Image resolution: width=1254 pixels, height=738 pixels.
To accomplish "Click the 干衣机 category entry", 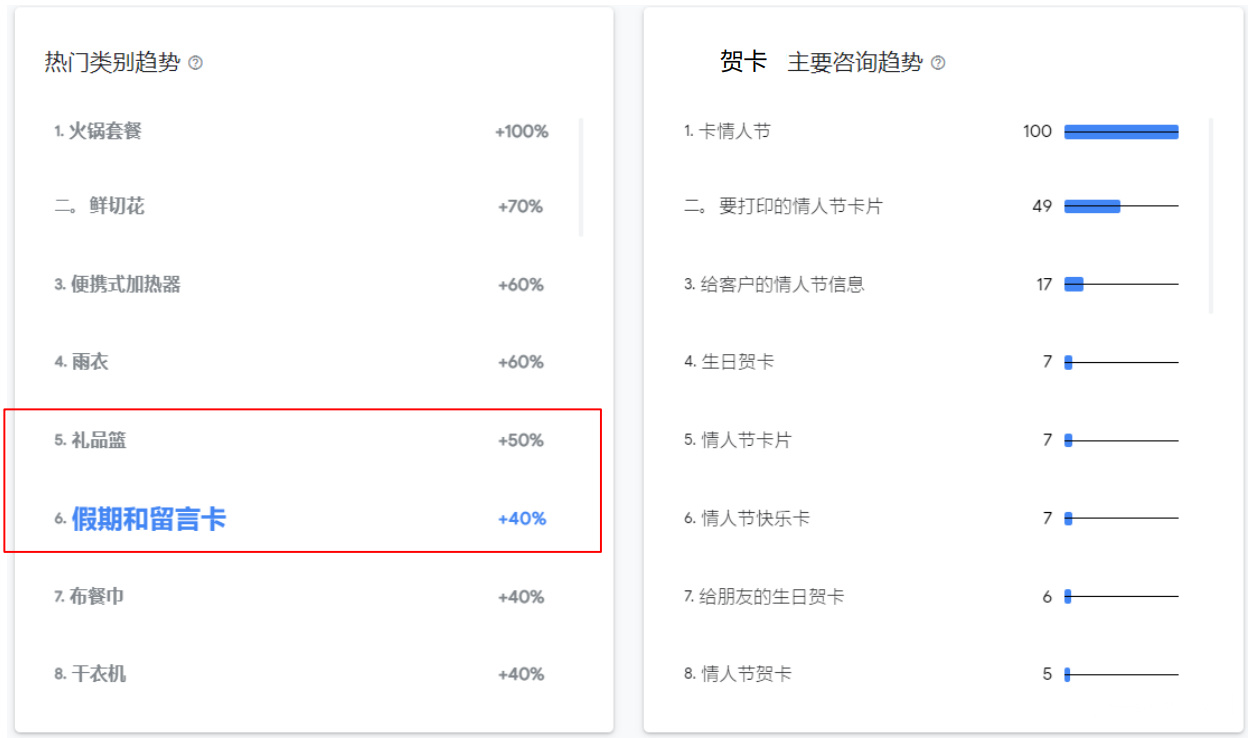I will tap(99, 674).
